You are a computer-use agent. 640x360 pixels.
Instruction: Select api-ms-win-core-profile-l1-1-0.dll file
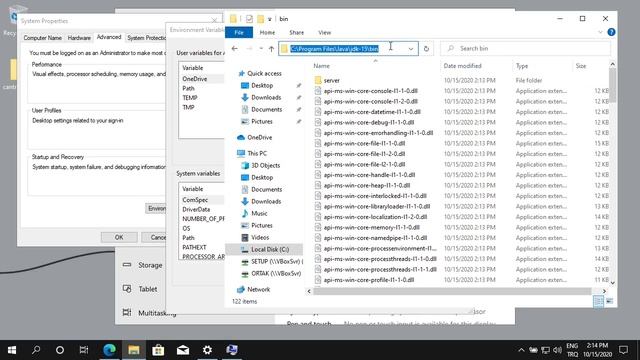tap(369, 280)
